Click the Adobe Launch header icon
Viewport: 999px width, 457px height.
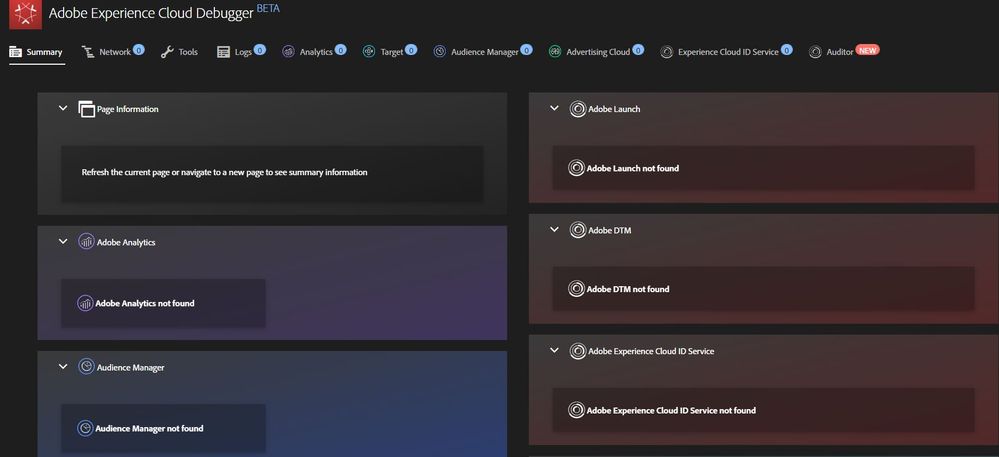pyautogui.click(x=578, y=109)
